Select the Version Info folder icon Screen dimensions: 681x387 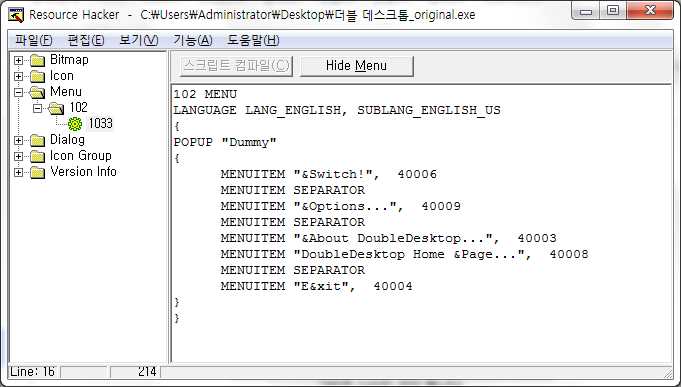38,172
